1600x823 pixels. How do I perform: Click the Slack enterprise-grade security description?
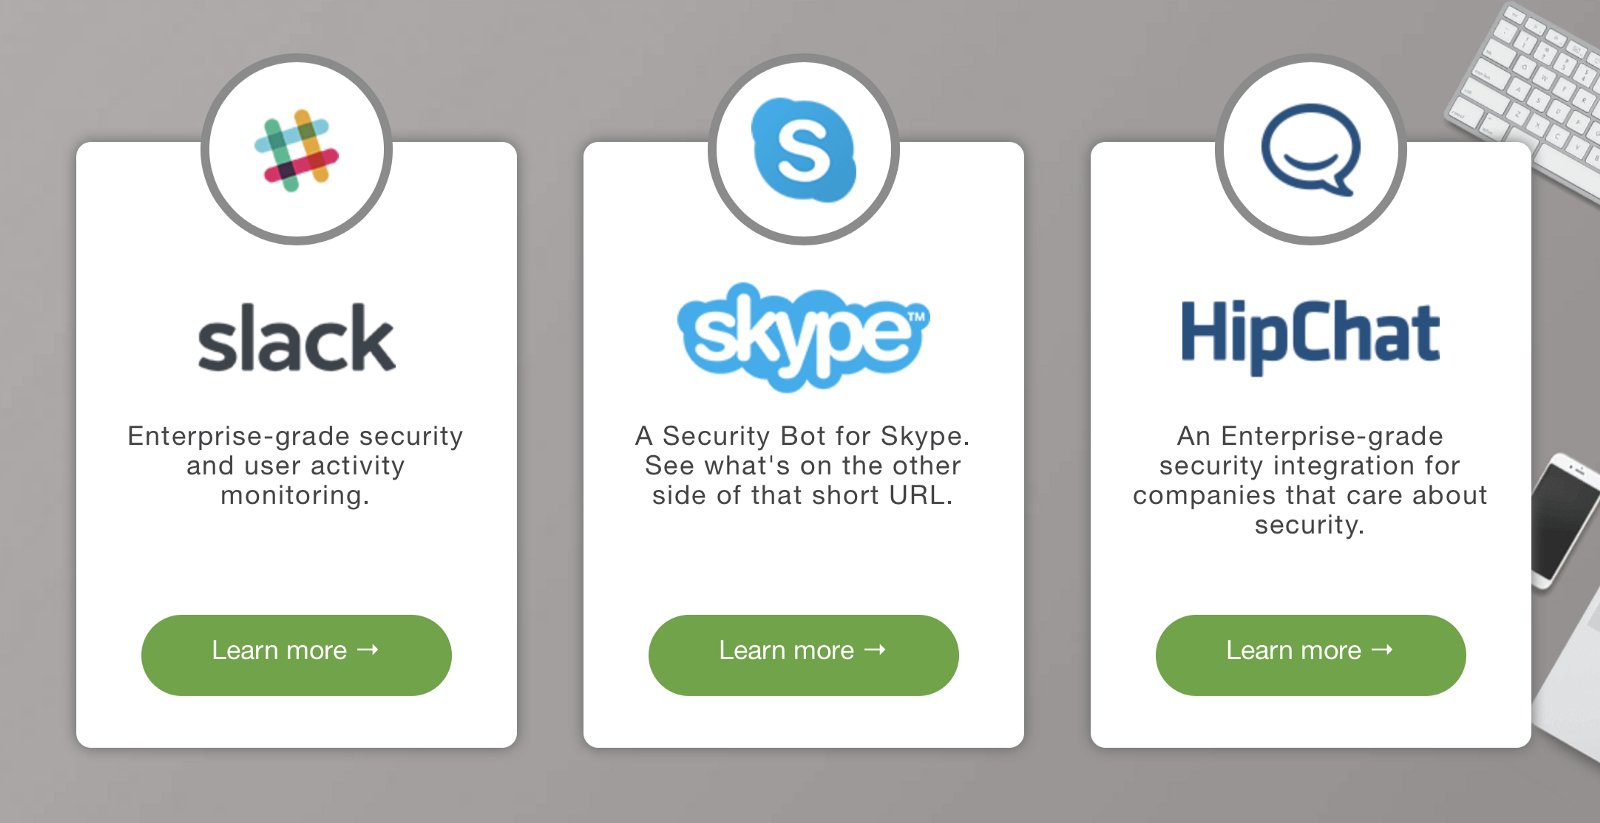(x=296, y=466)
